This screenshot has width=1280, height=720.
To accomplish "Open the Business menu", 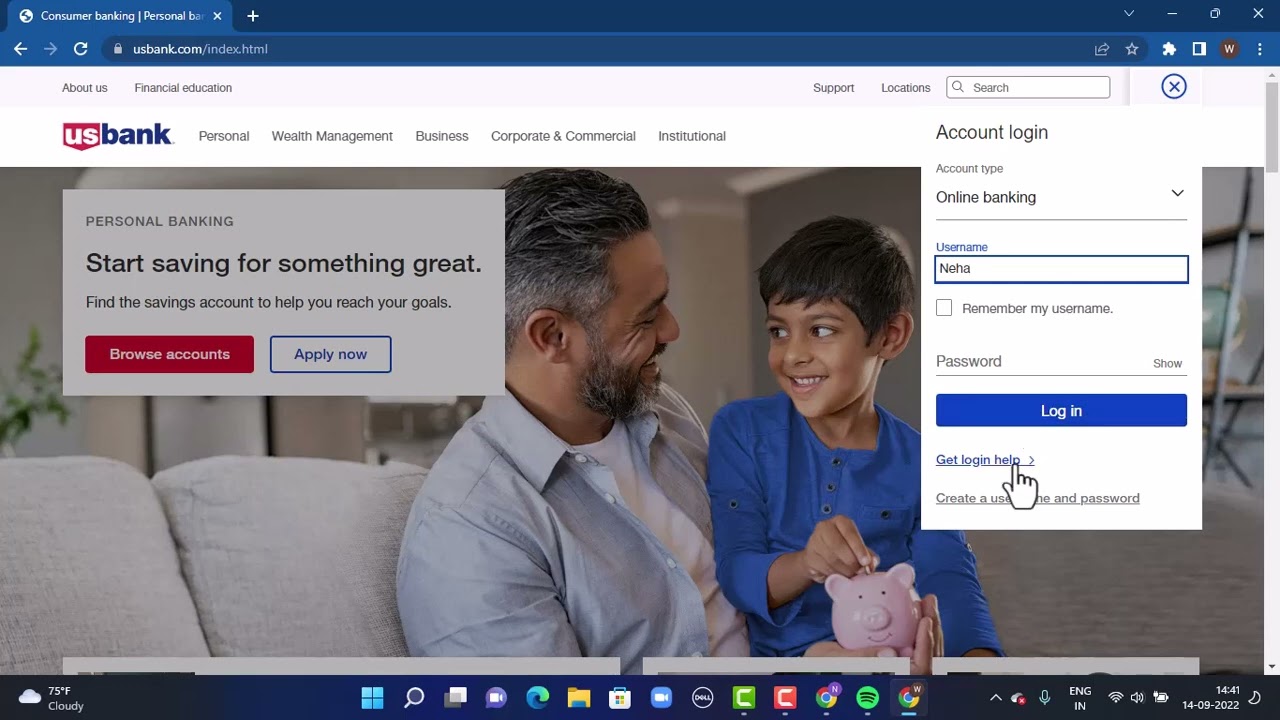I will point(442,136).
